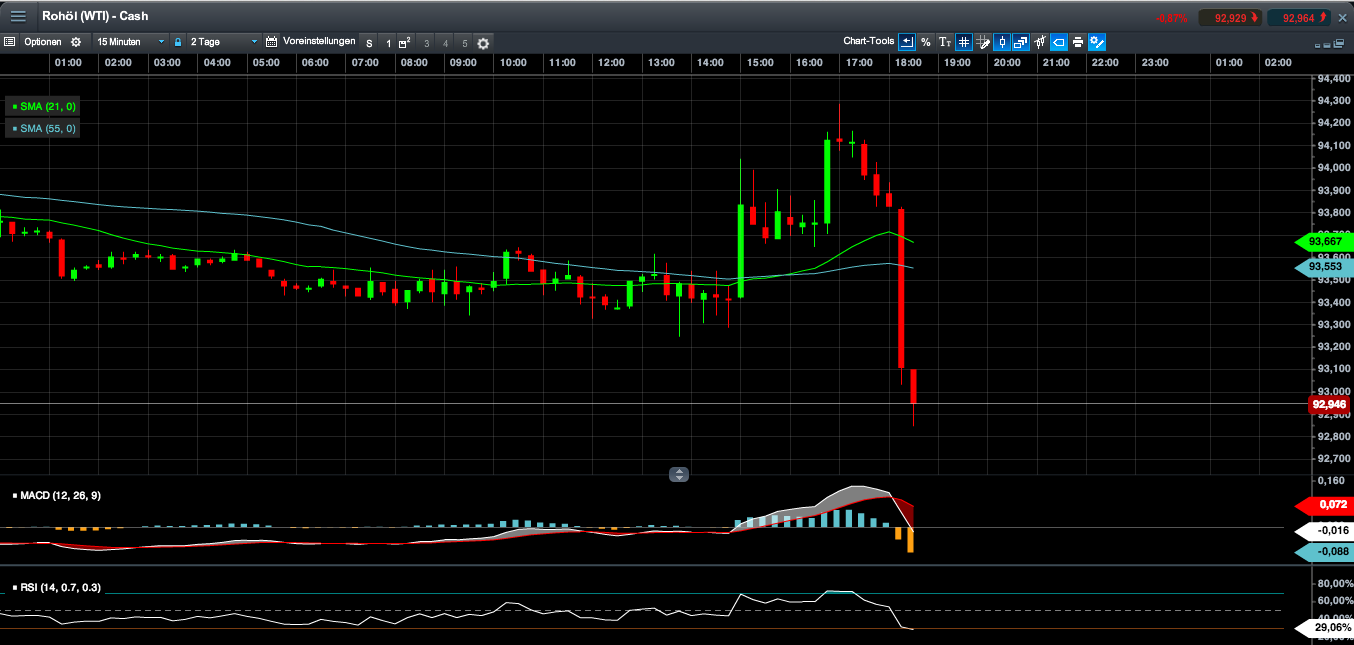Click the MACD (12, 26, 9) label
The width and height of the screenshot is (1354, 645).
point(60,495)
